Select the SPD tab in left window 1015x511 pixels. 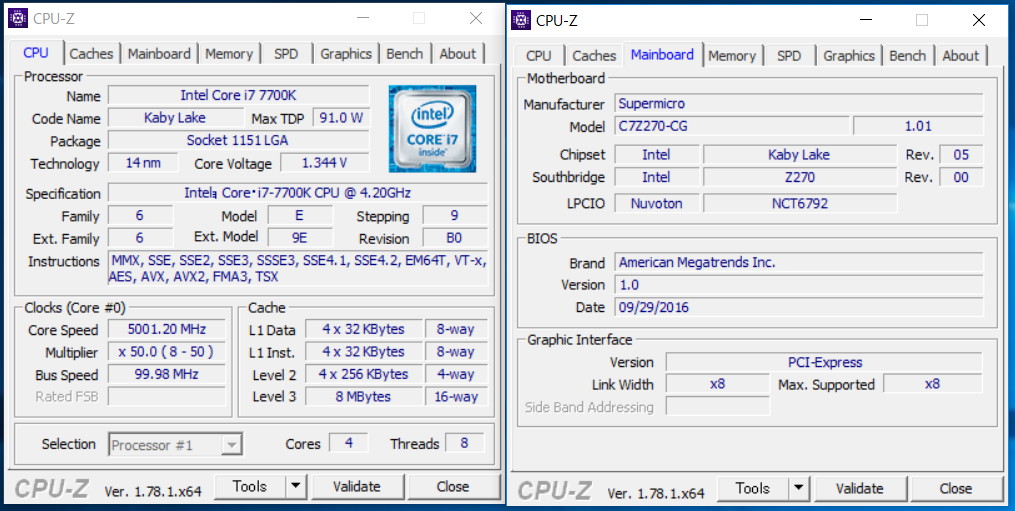point(286,54)
